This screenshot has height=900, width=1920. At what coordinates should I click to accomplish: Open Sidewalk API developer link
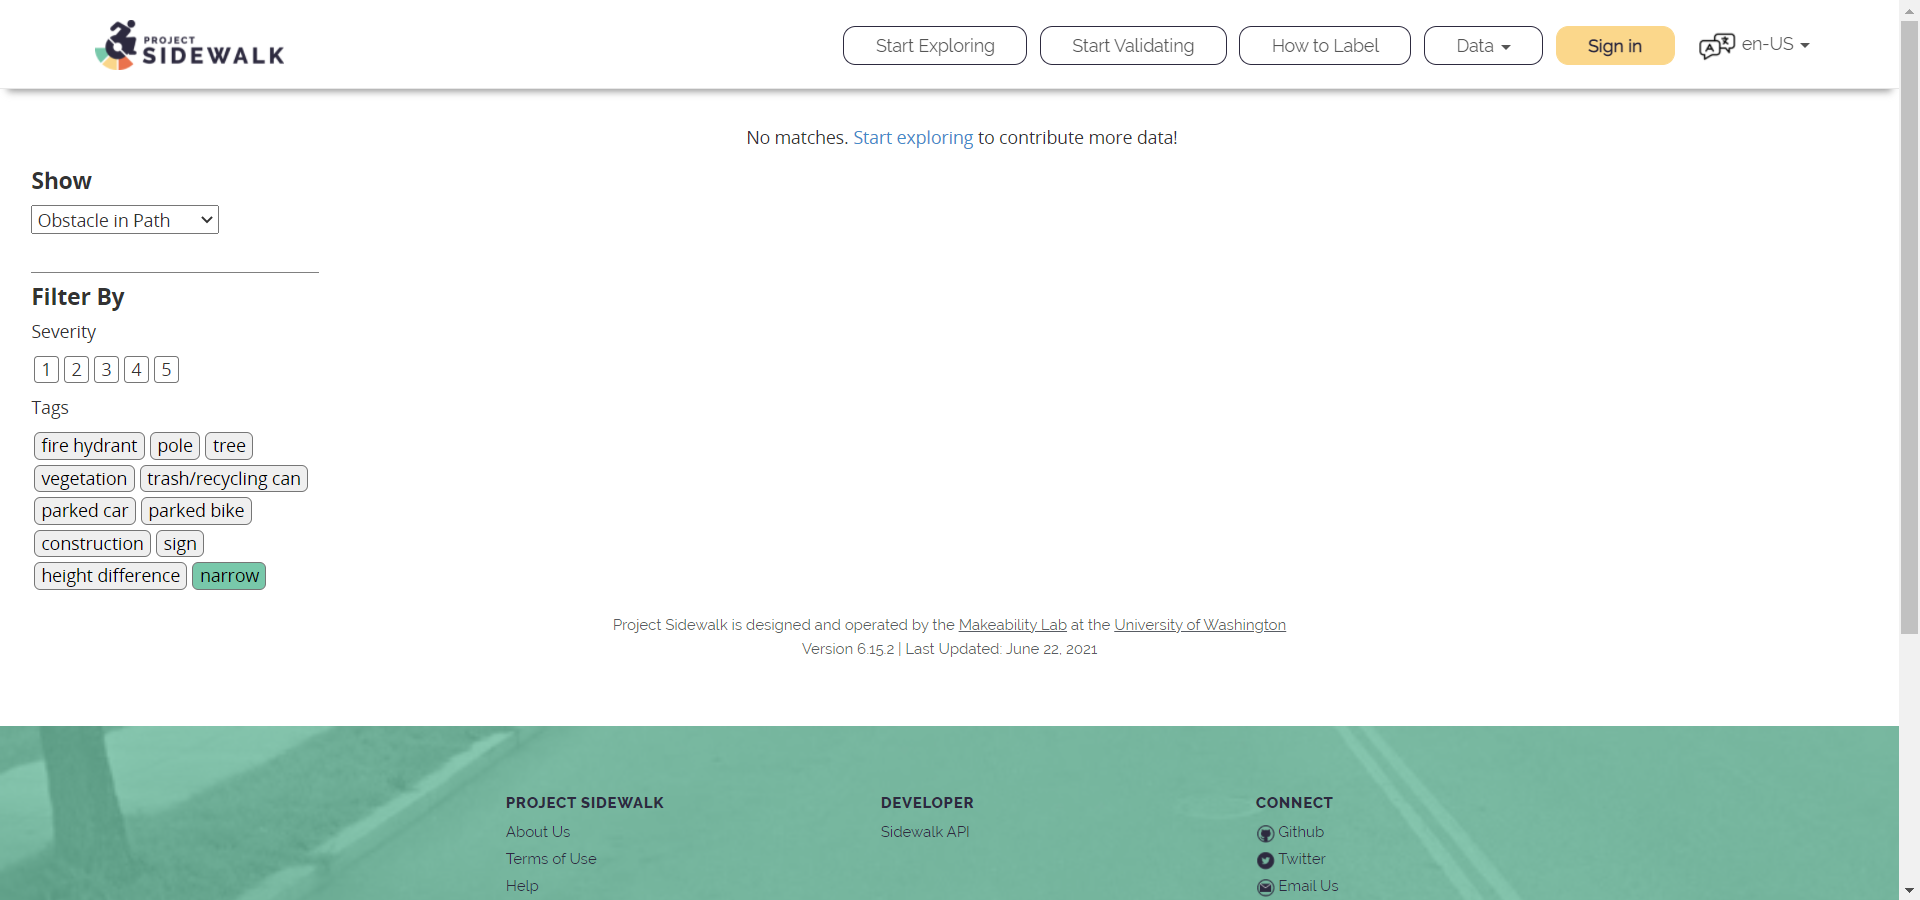925,832
